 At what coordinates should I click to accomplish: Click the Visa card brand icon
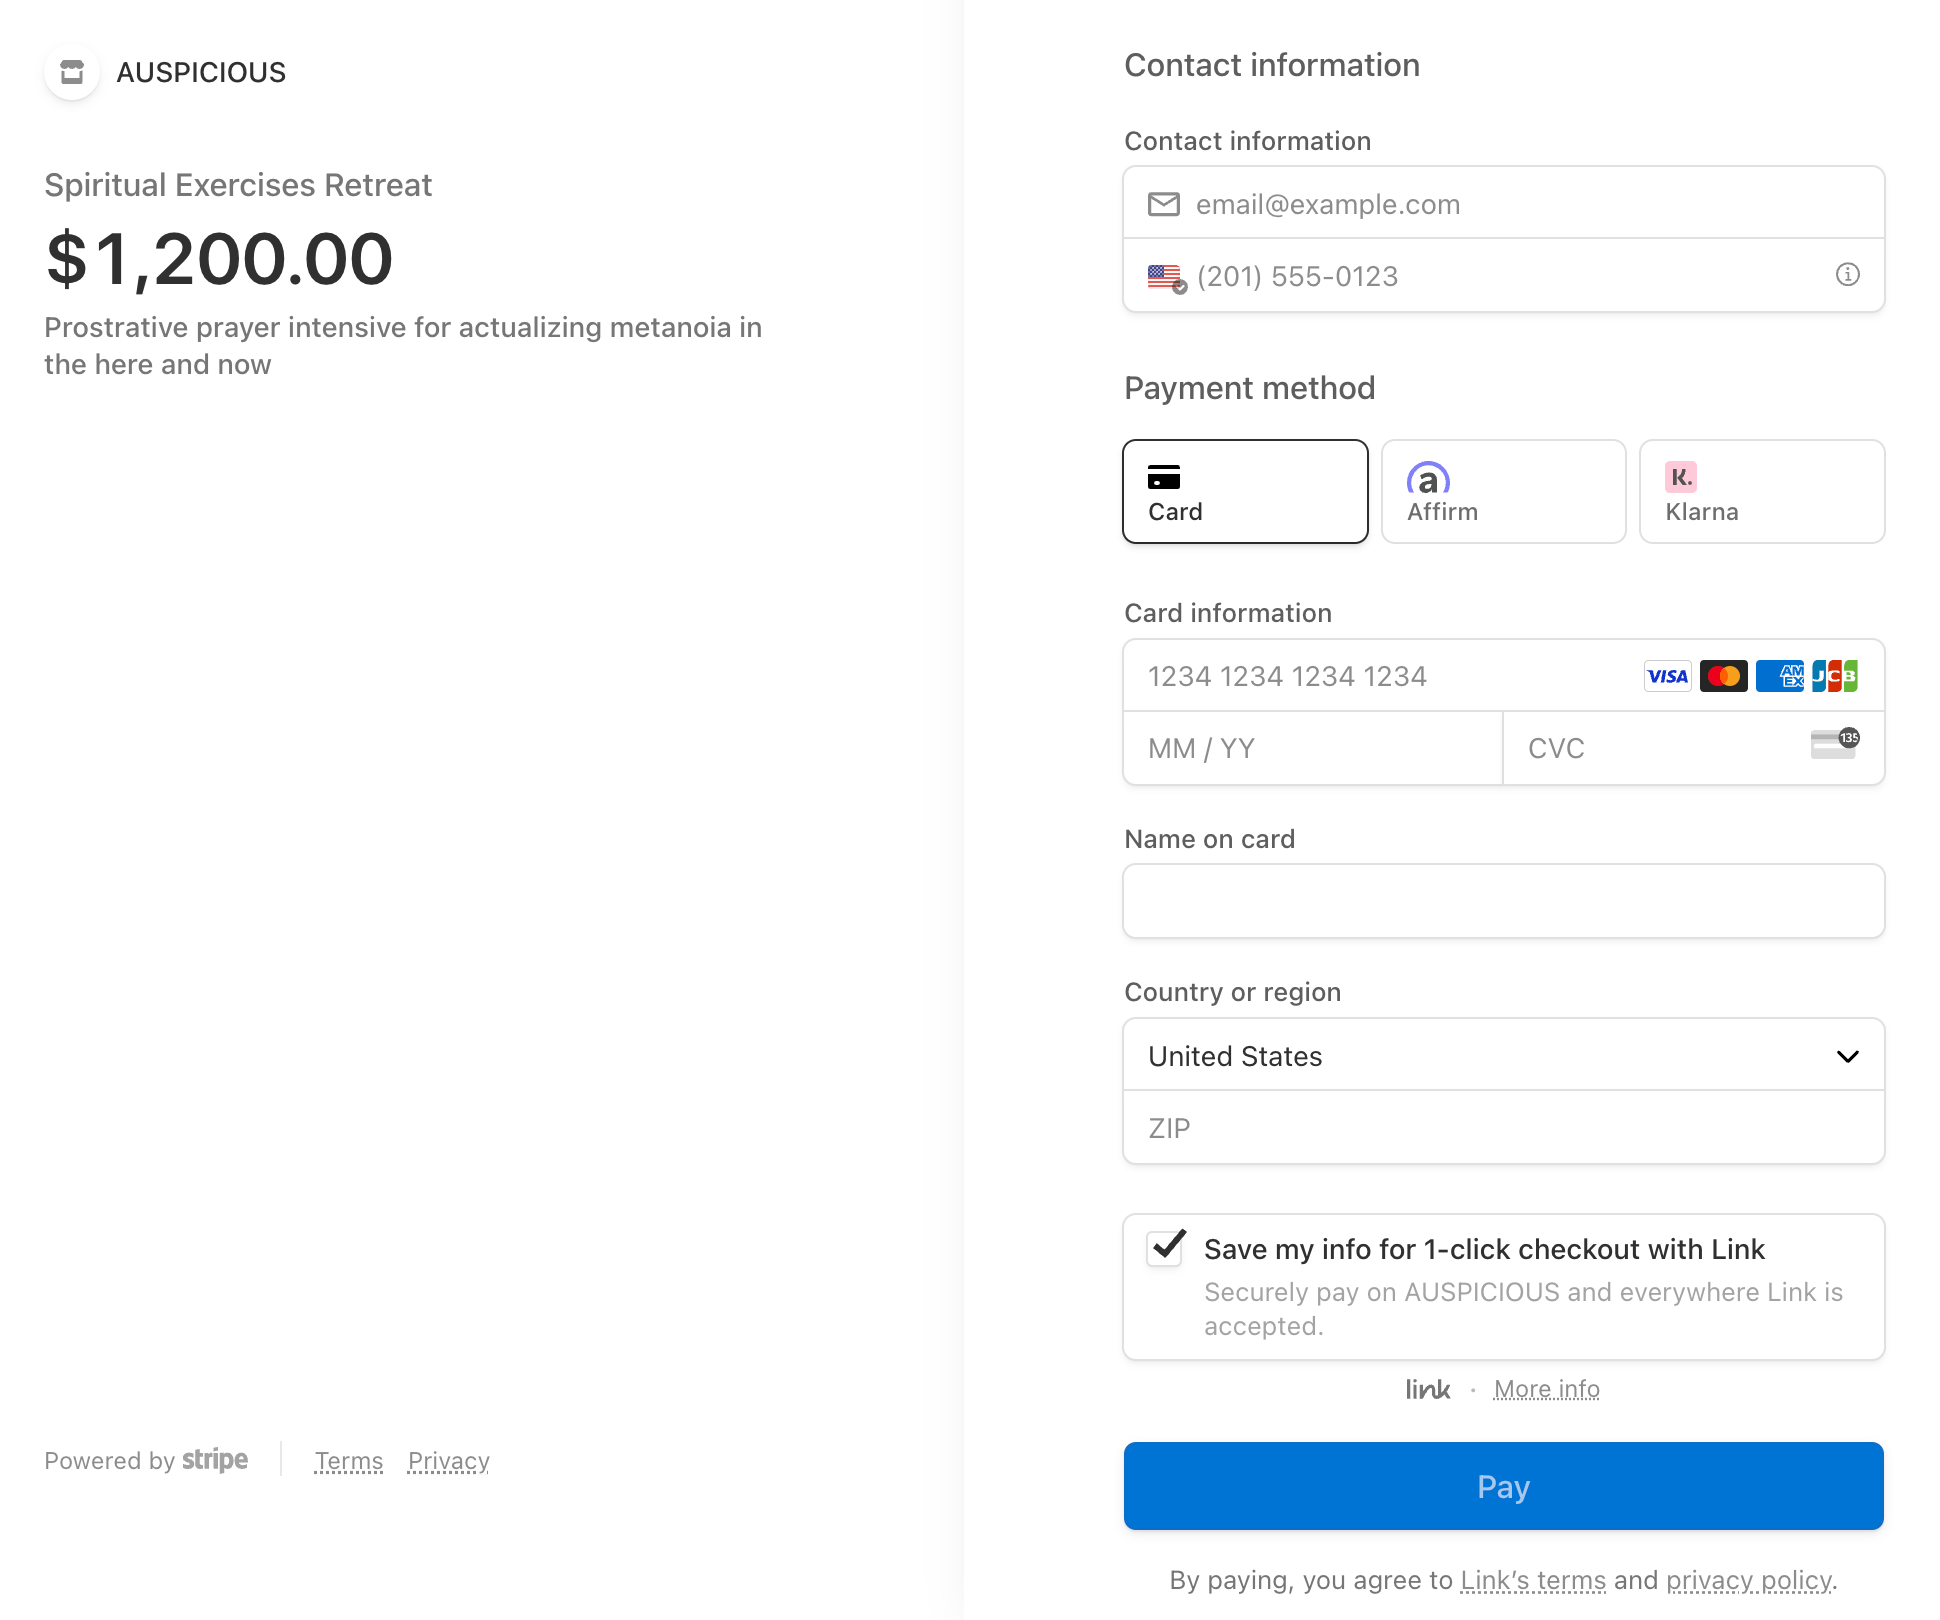pos(1667,677)
